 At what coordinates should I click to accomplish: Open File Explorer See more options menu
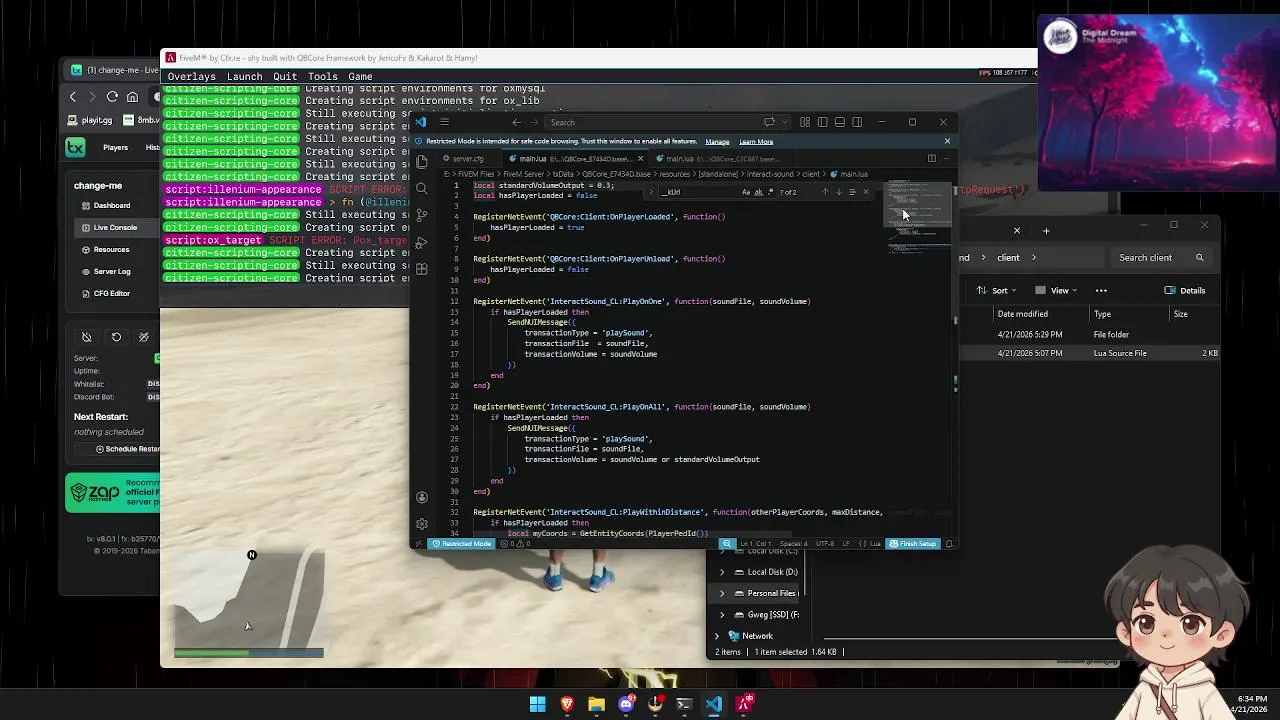click(x=1101, y=290)
